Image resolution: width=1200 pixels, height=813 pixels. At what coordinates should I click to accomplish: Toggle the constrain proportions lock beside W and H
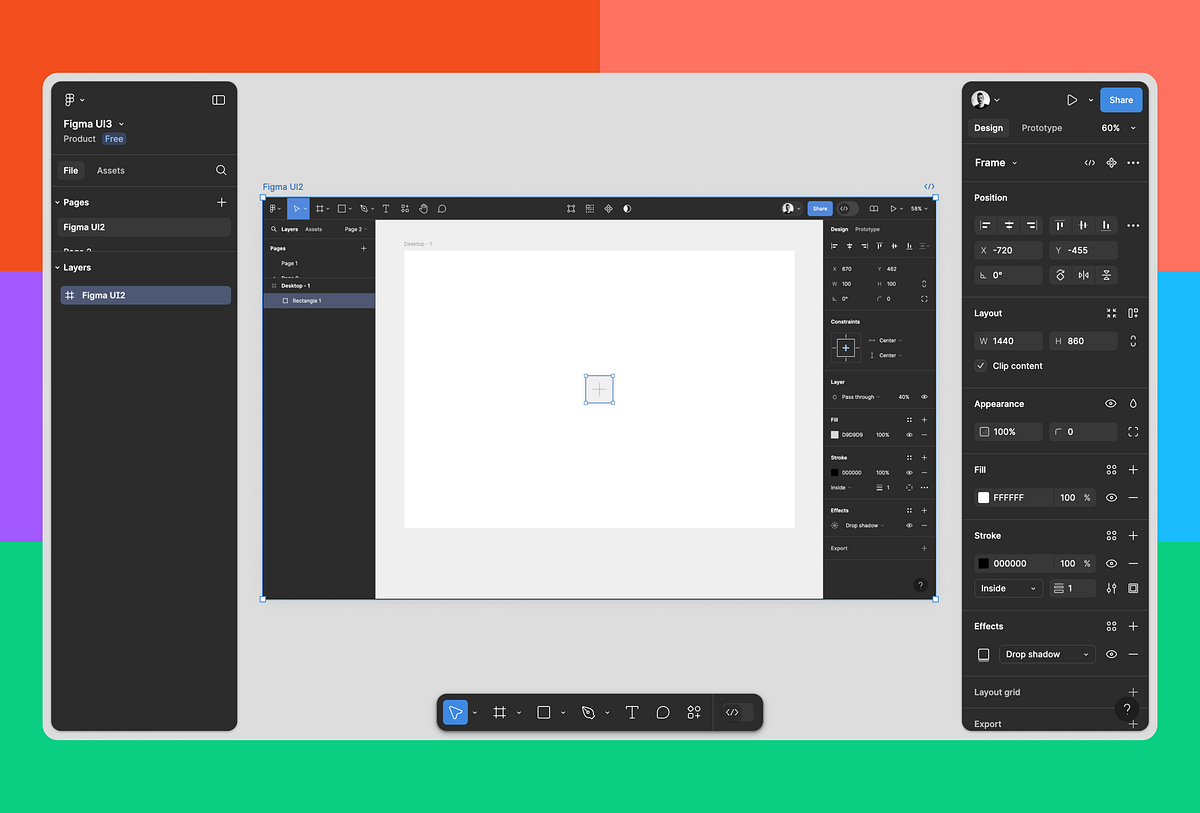coord(1133,341)
